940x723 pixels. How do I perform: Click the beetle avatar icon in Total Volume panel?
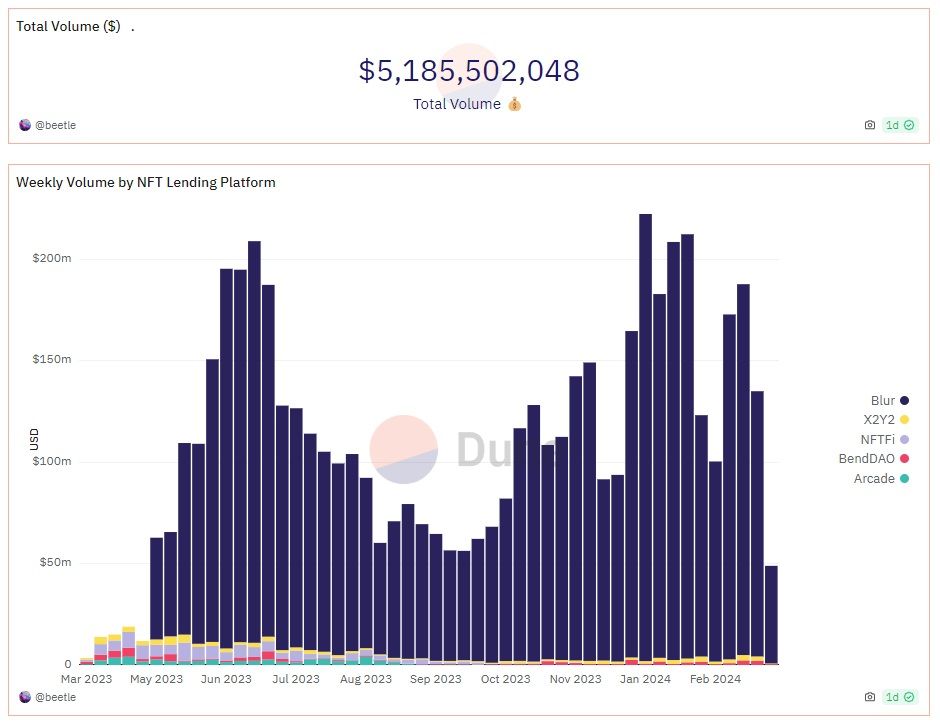[x=25, y=125]
